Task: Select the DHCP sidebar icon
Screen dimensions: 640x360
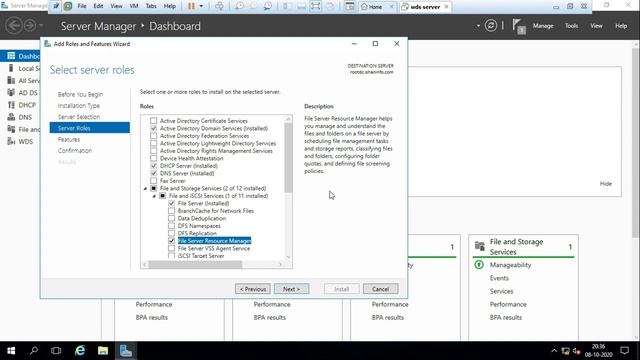Action: tap(11, 105)
